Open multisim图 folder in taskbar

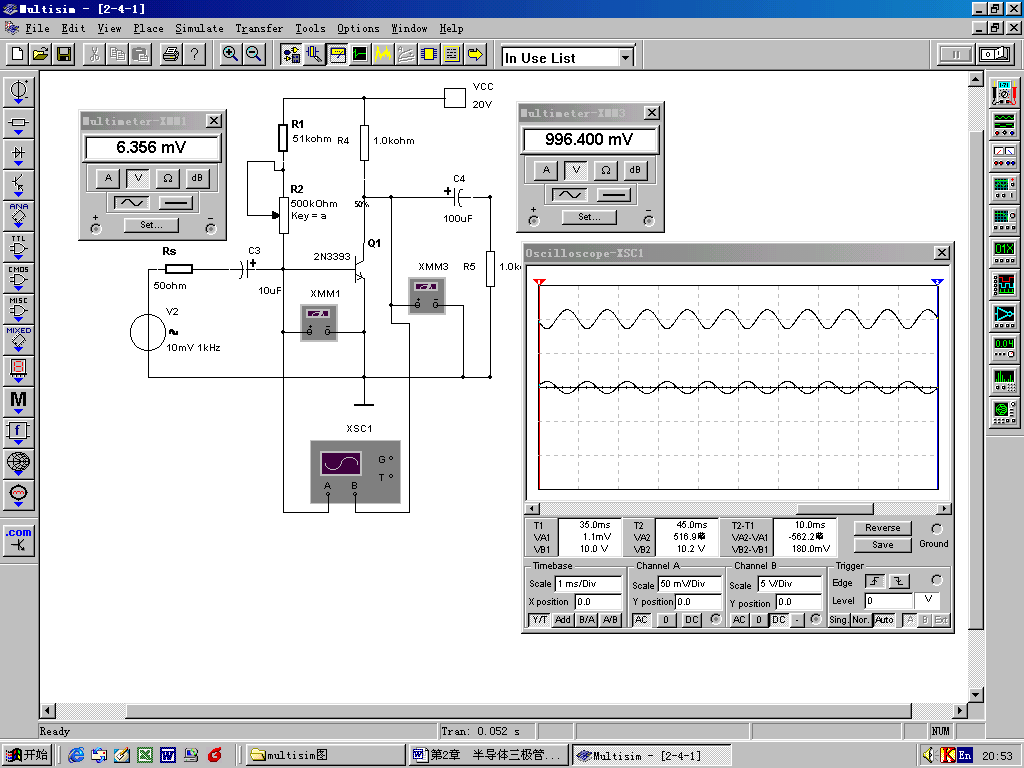[325, 755]
